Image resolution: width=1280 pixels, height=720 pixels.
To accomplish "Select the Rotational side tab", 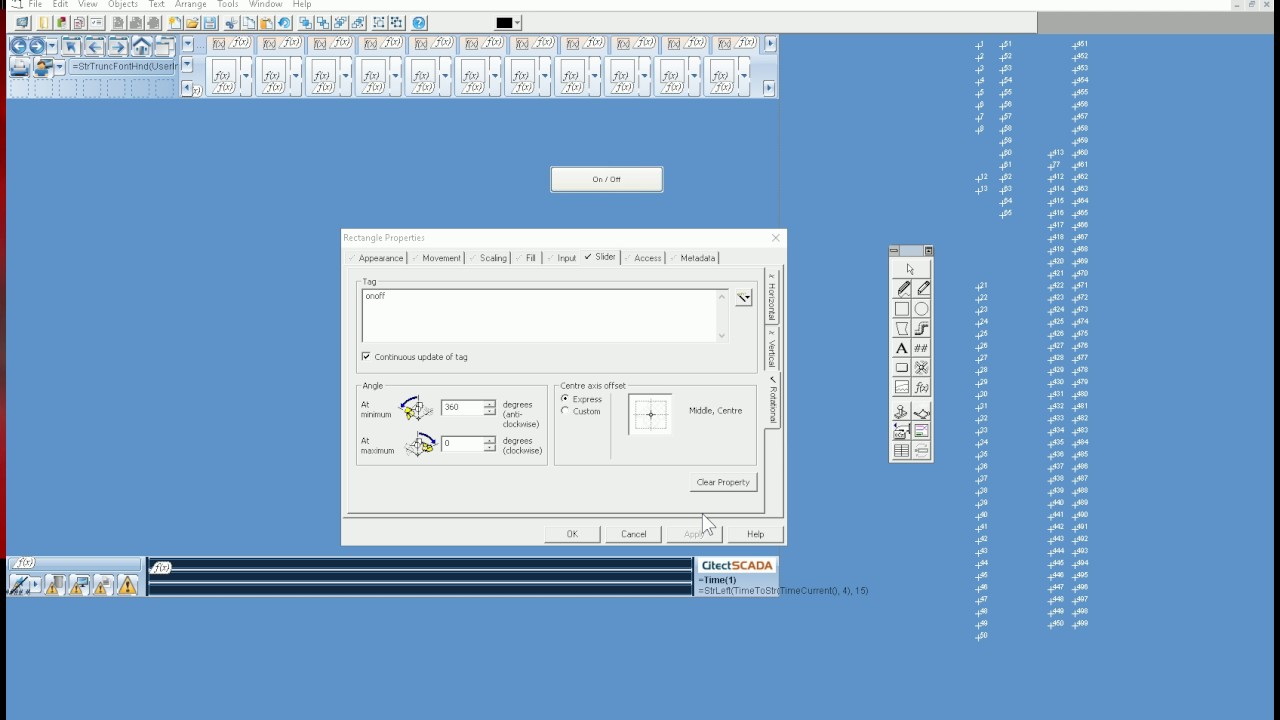I will (772, 399).
